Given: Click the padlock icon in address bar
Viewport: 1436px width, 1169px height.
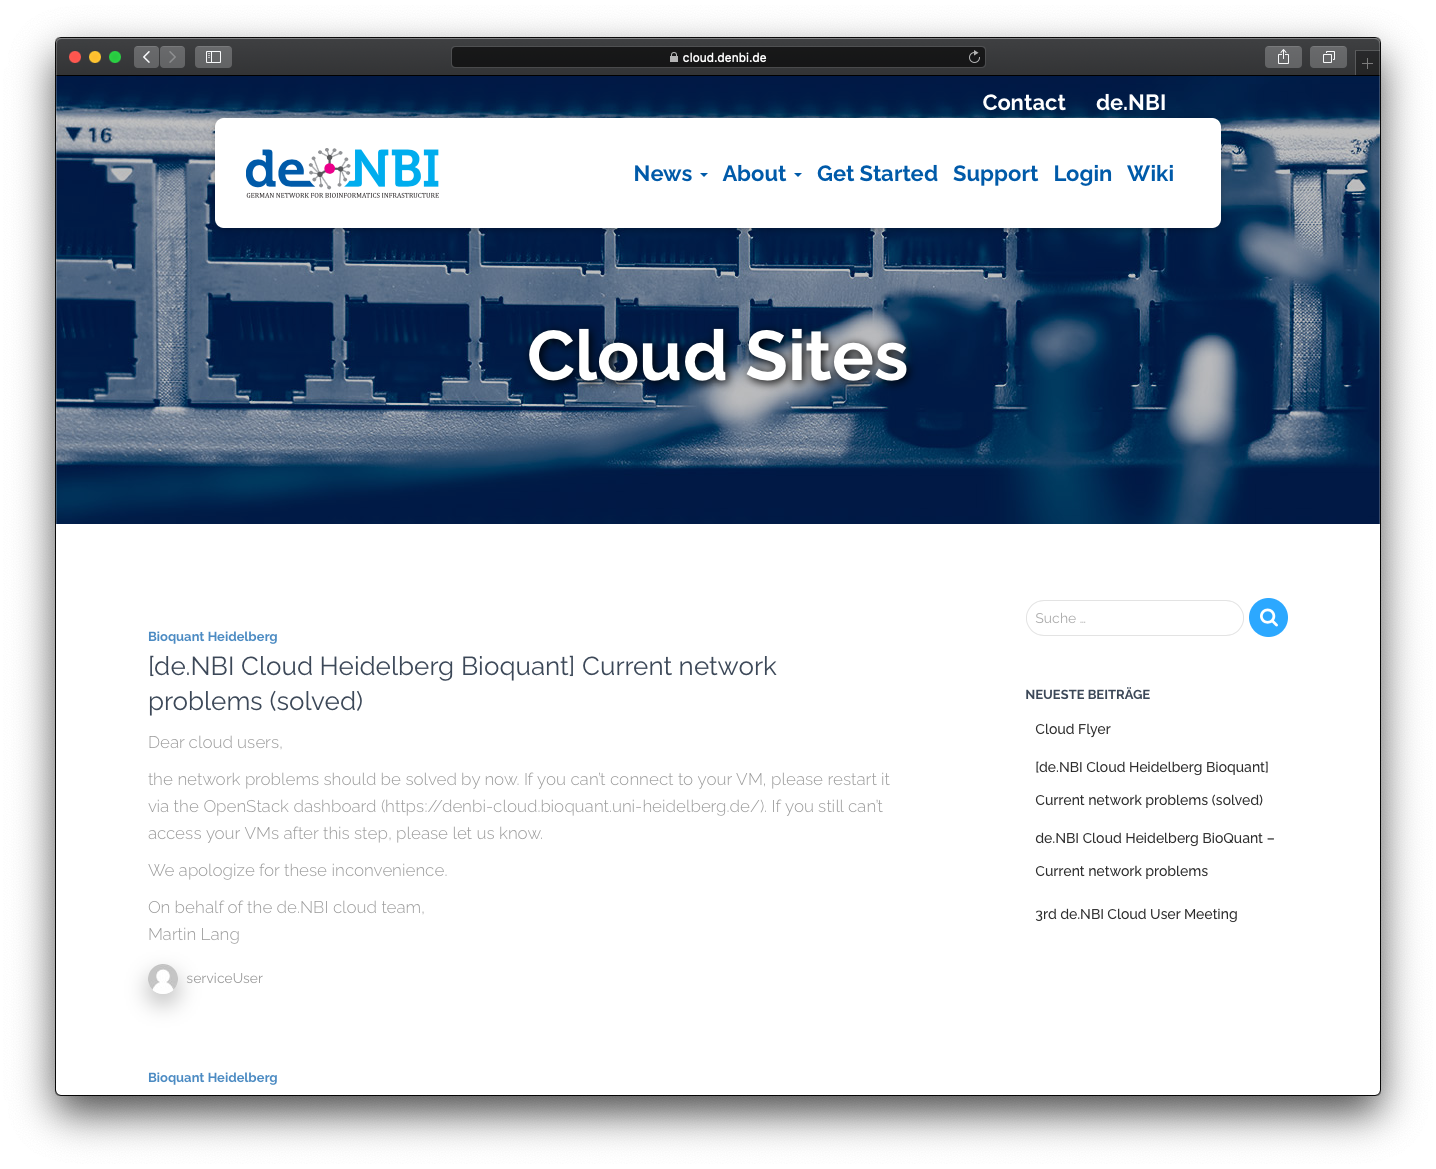Looking at the screenshot, I should click(x=674, y=57).
